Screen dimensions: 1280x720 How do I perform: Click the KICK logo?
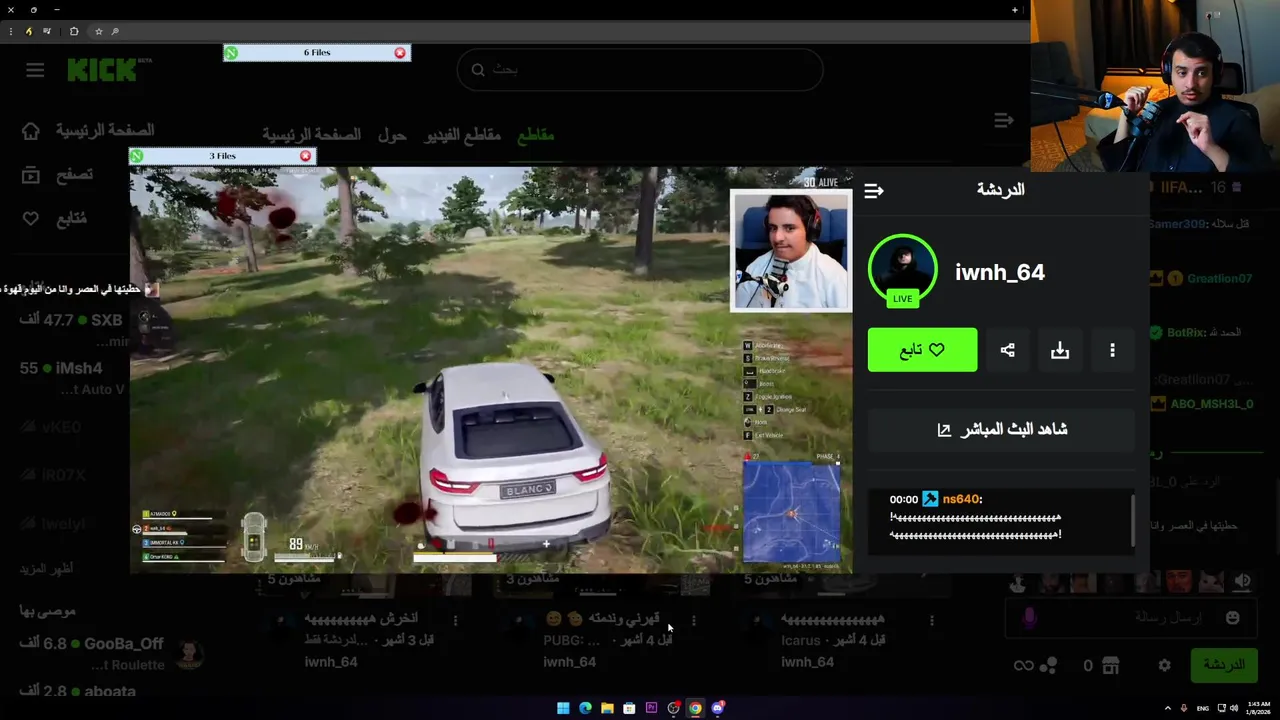point(101,70)
